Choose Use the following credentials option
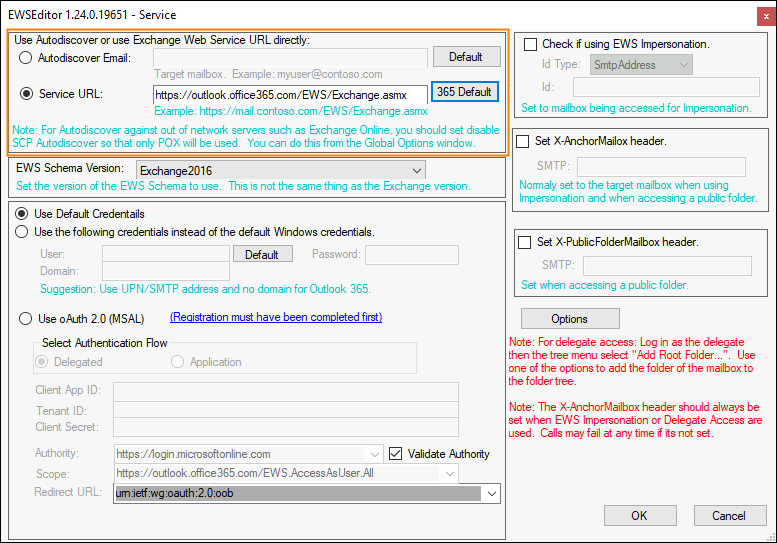The height and width of the screenshot is (543, 777). tap(21, 232)
